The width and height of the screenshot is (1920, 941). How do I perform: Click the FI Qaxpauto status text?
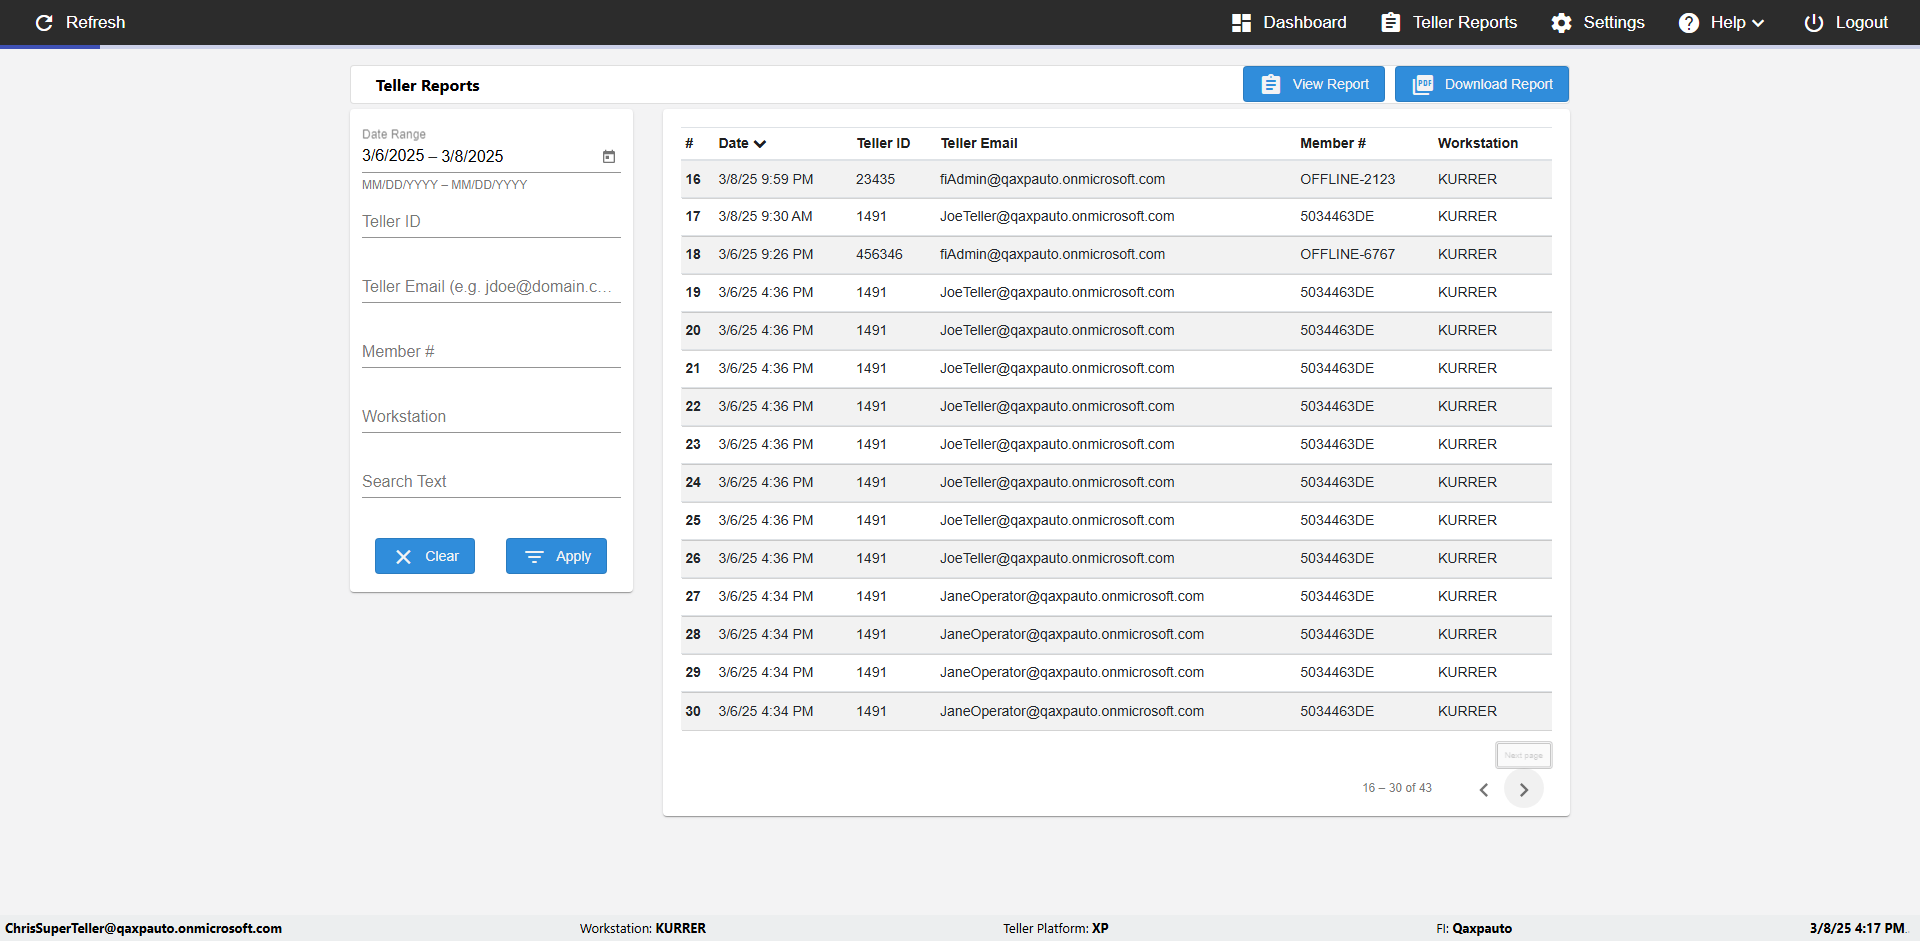1474,928
